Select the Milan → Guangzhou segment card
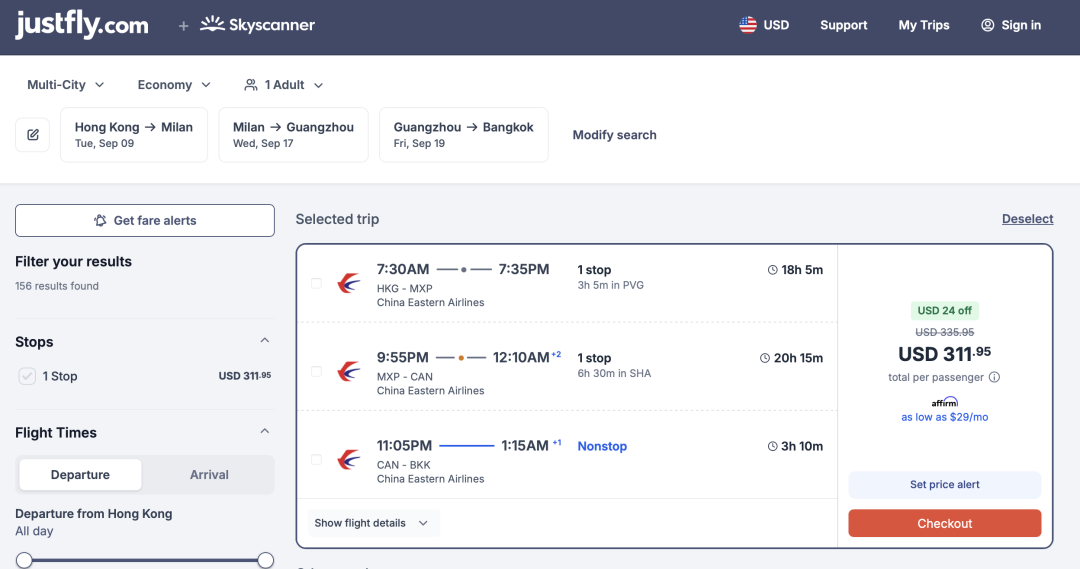 click(x=293, y=135)
